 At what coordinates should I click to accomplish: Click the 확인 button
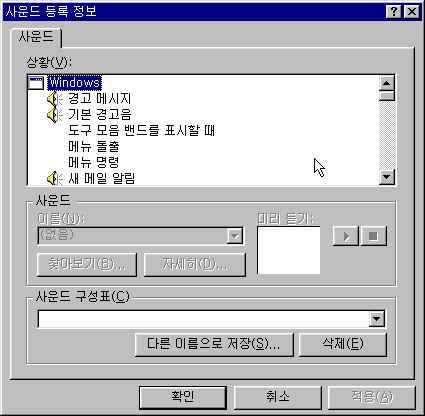183,397
